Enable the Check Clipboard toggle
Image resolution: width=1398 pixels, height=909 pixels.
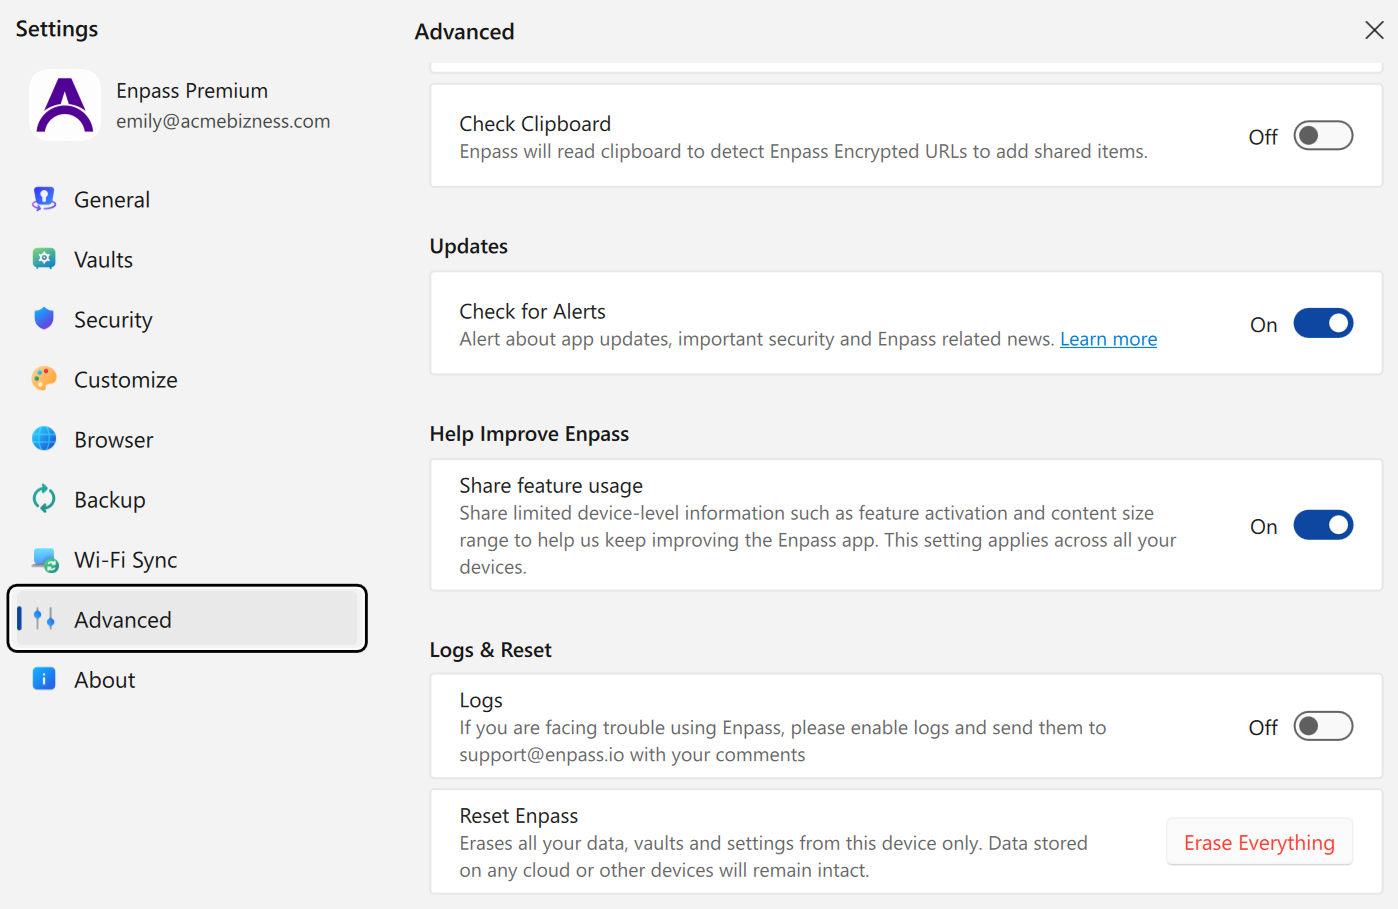pos(1323,136)
